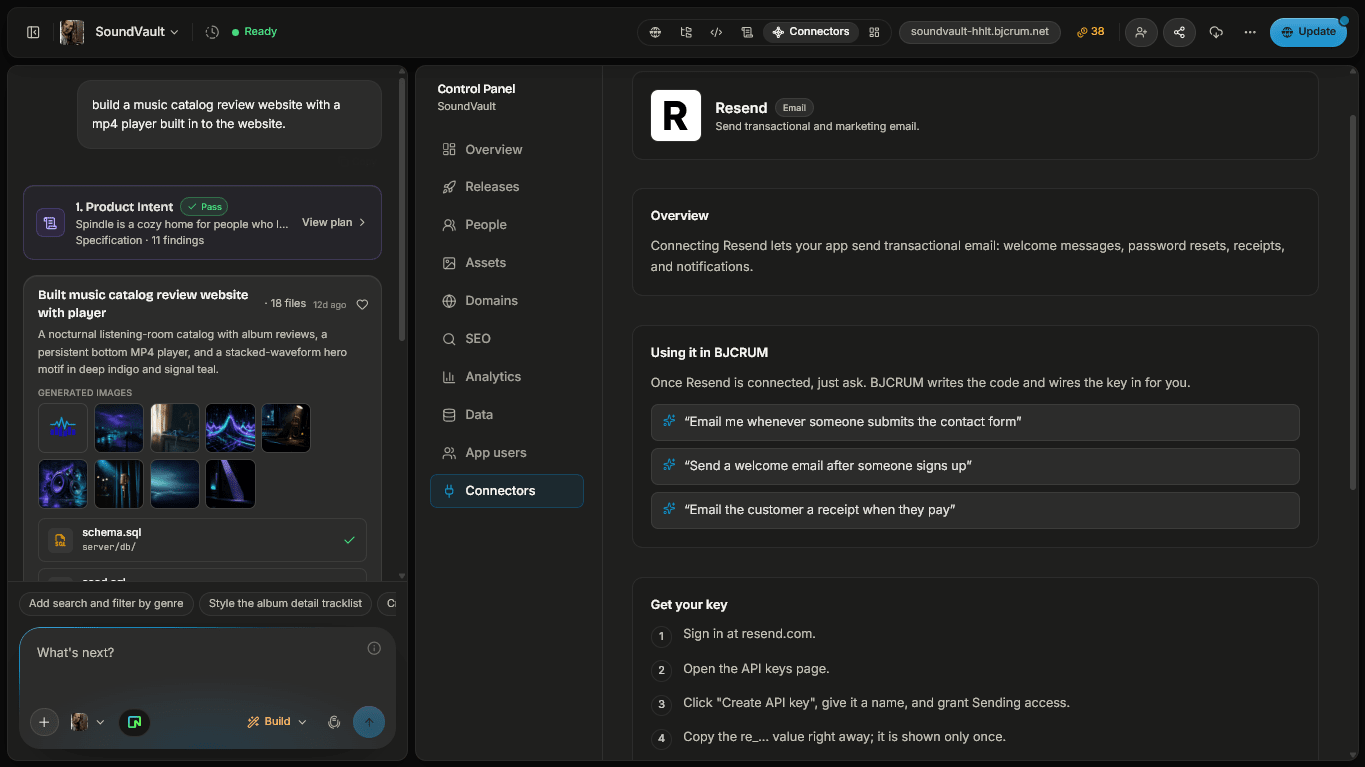Click the add collaborator person icon
This screenshot has width=1365, height=767.
1141,32
